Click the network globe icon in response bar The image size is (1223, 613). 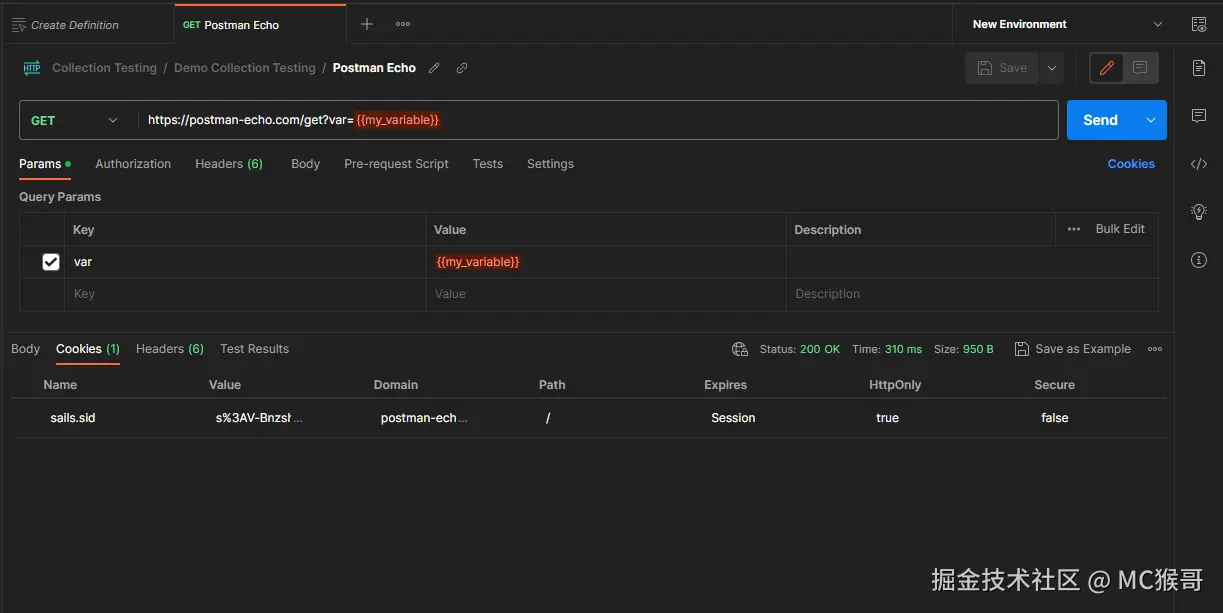click(740, 349)
